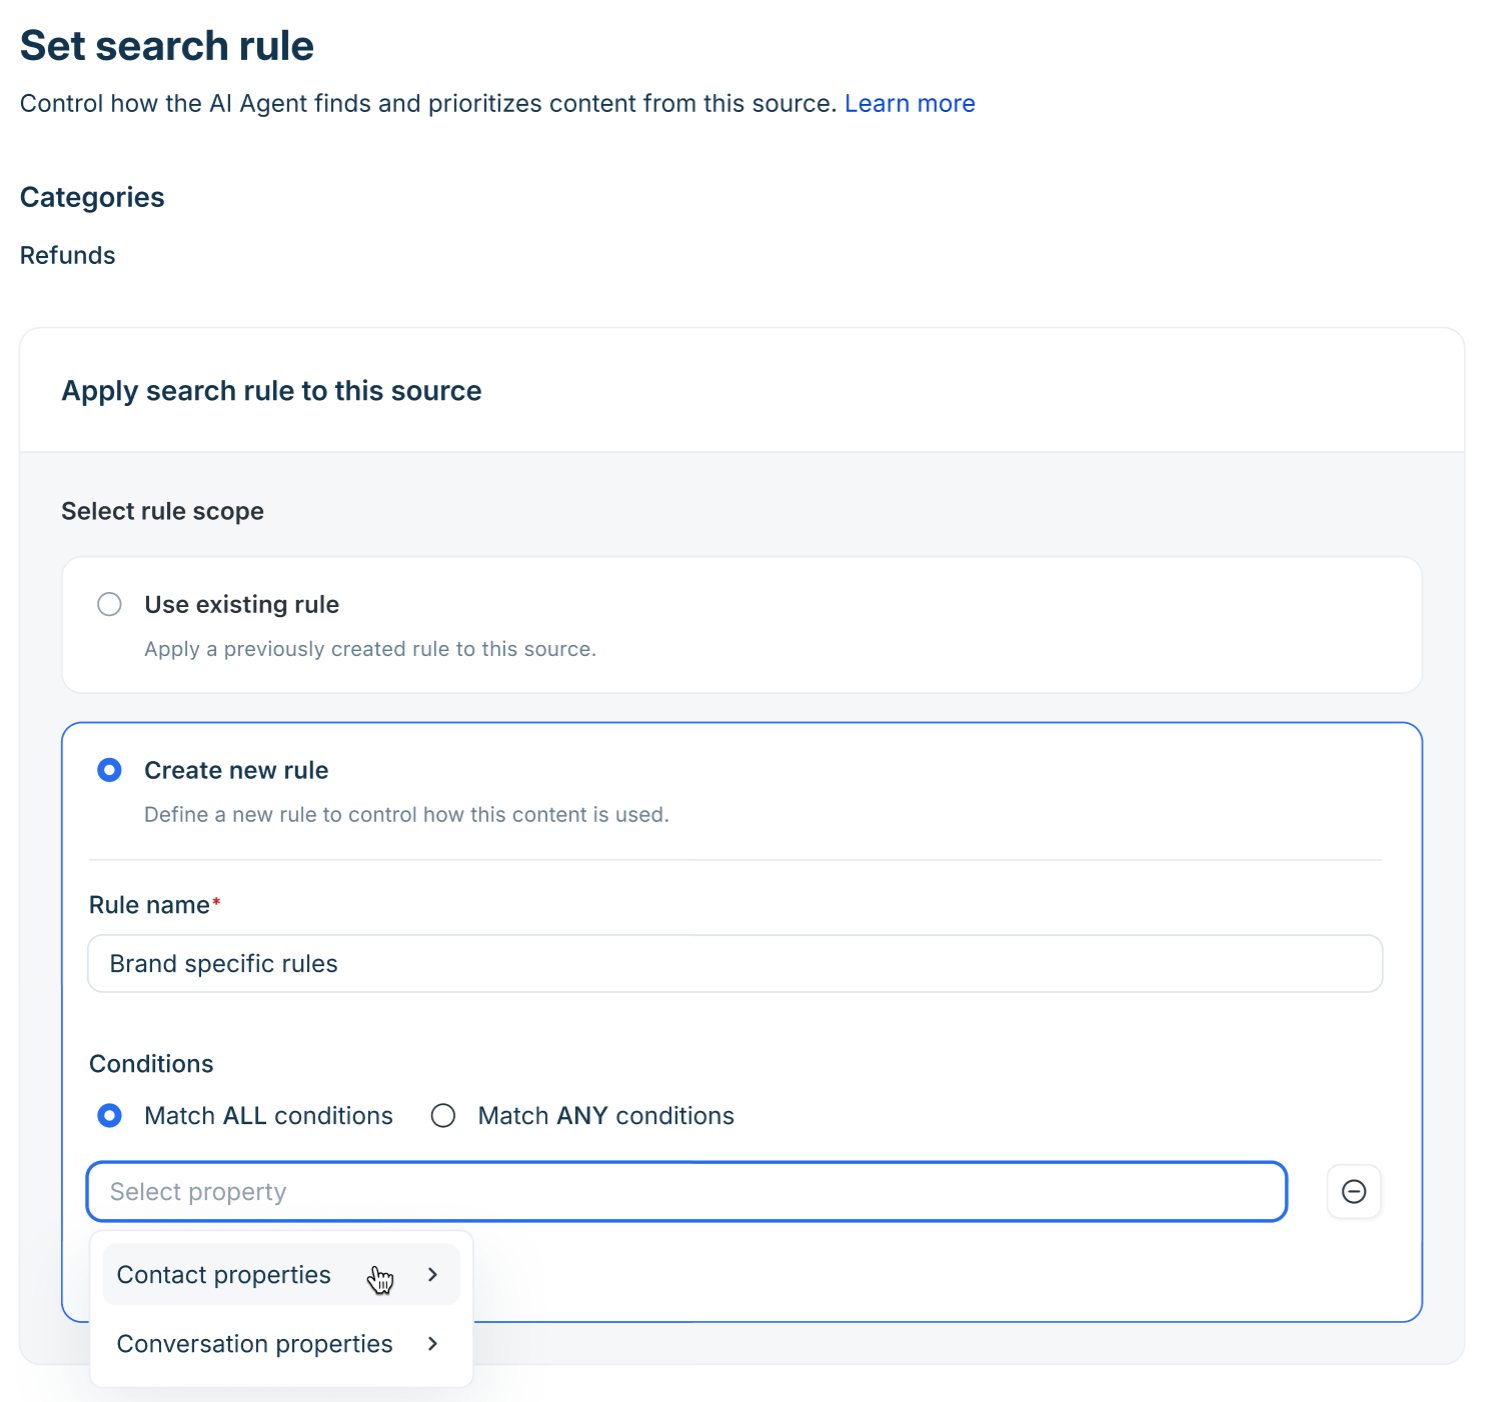Click the Match ALL conditions label
The height and width of the screenshot is (1402, 1490).
[269, 1115]
